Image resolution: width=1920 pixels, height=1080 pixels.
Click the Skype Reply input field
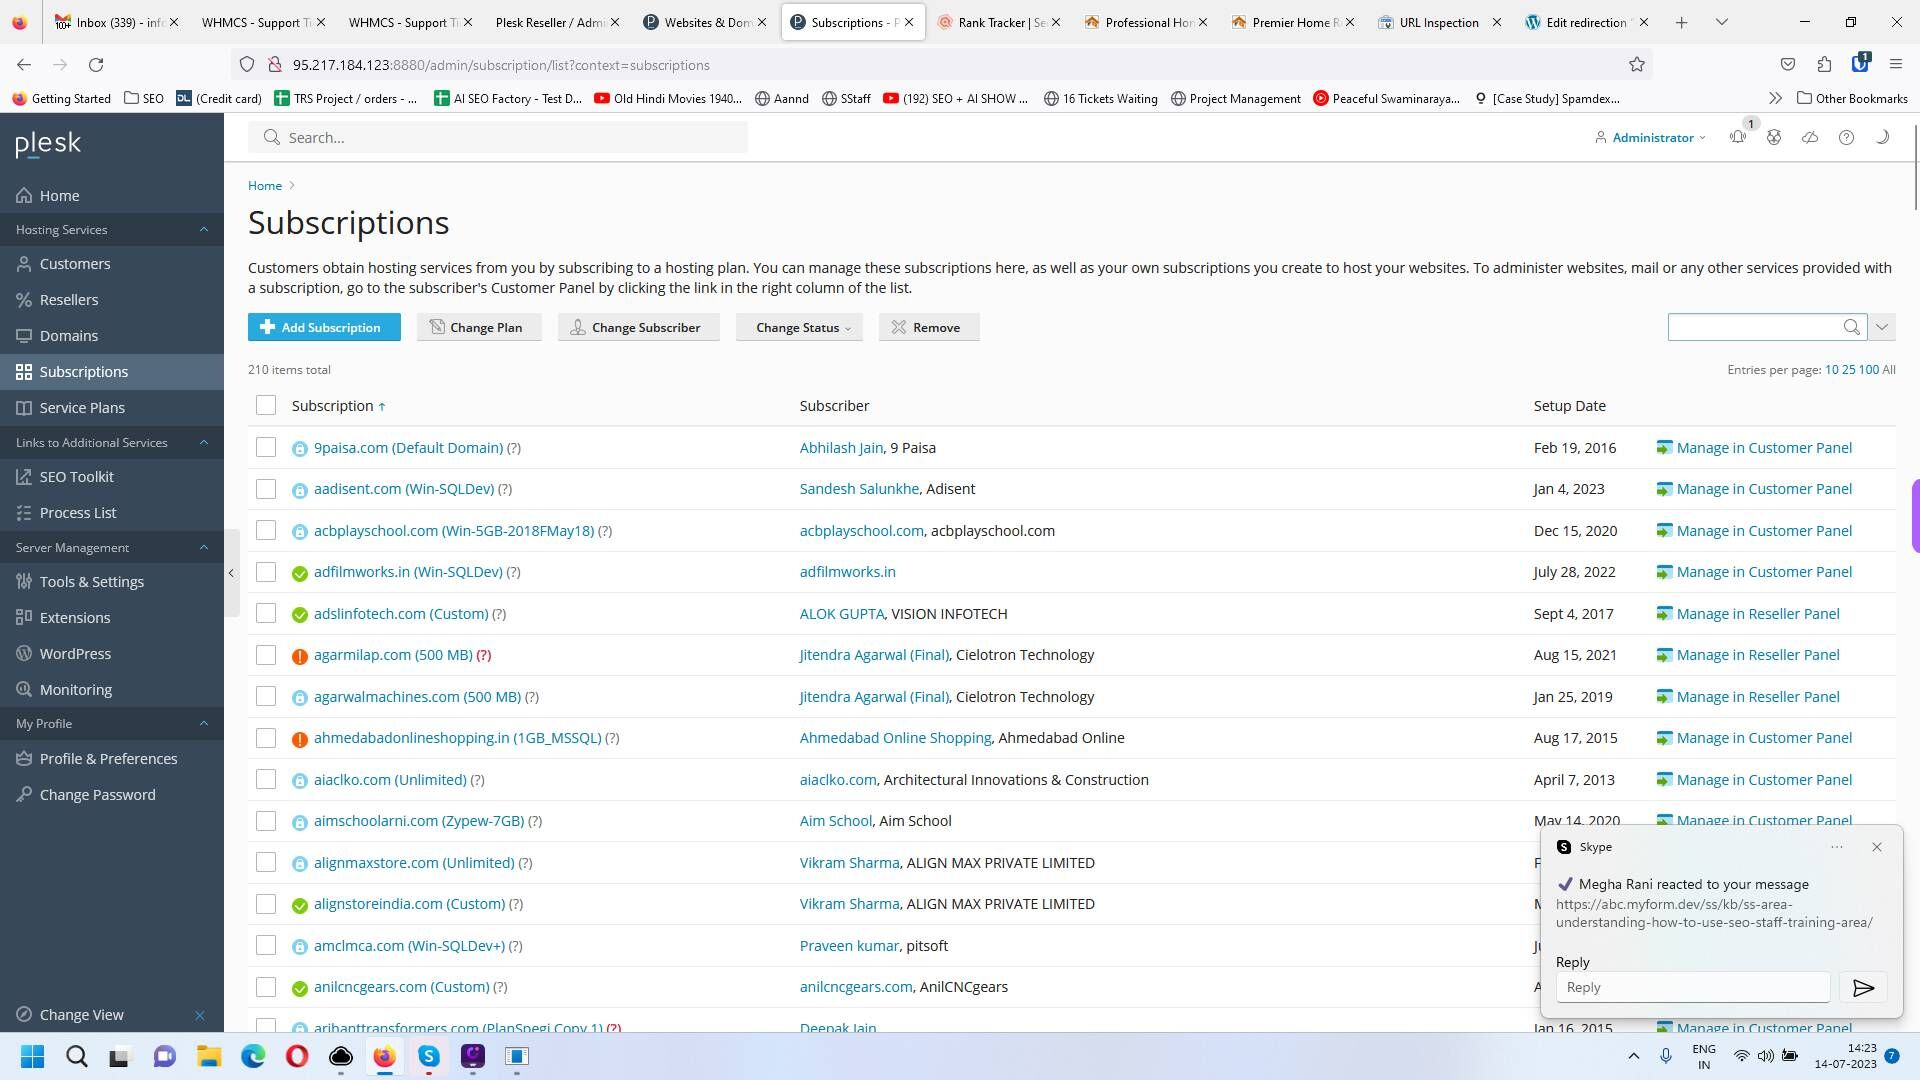pos(1692,988)
